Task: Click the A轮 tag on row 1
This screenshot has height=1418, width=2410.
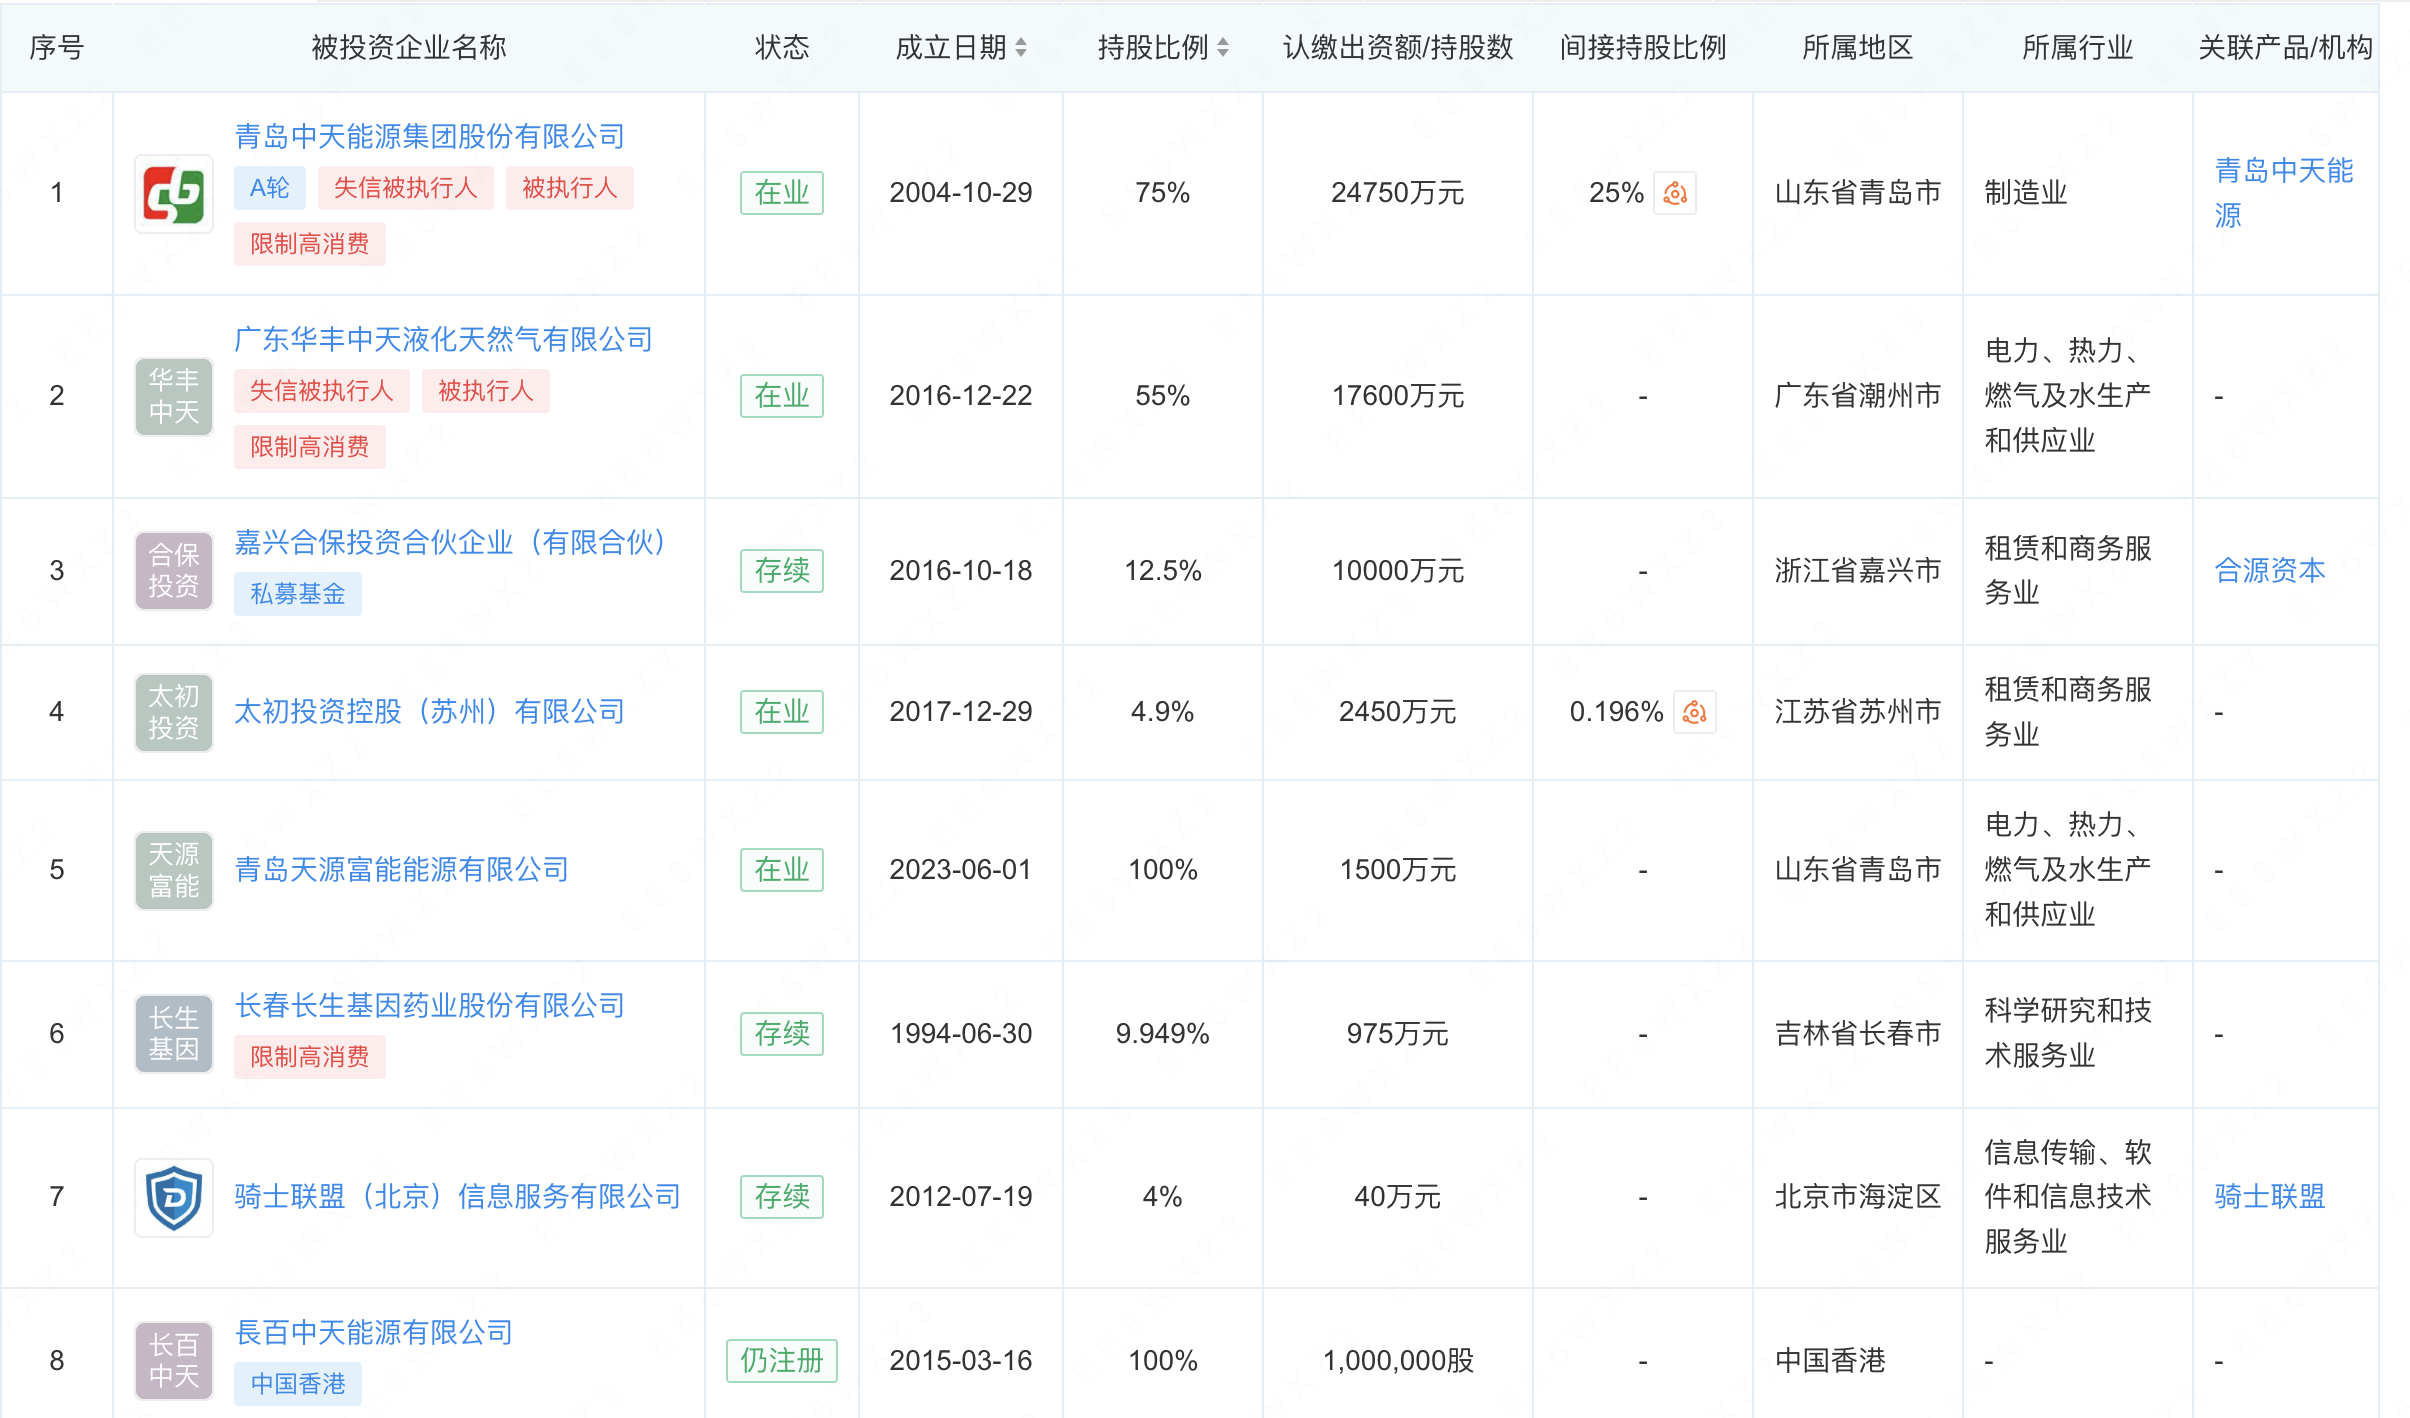Action: pyautogui.click(x=270, y=188)
